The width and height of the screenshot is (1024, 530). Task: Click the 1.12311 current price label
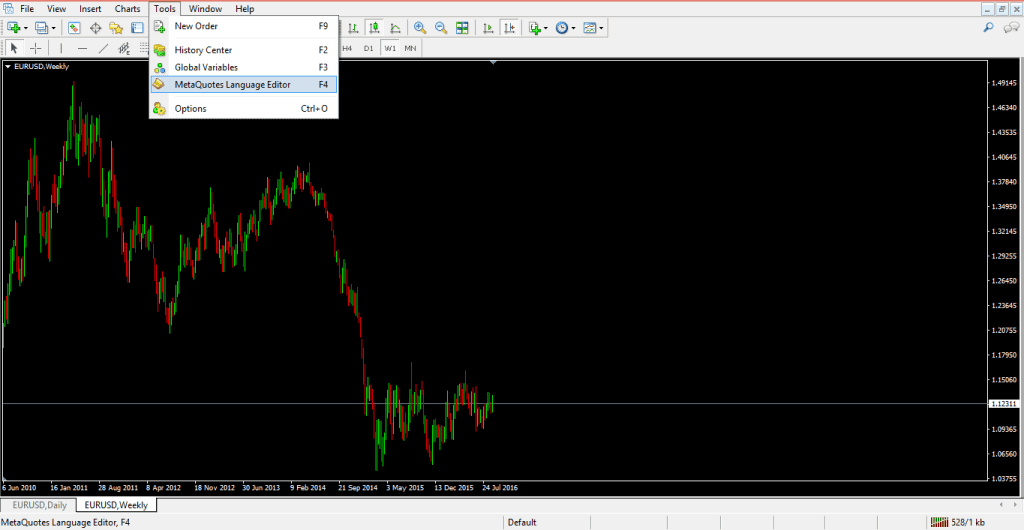click(1004, 404)
